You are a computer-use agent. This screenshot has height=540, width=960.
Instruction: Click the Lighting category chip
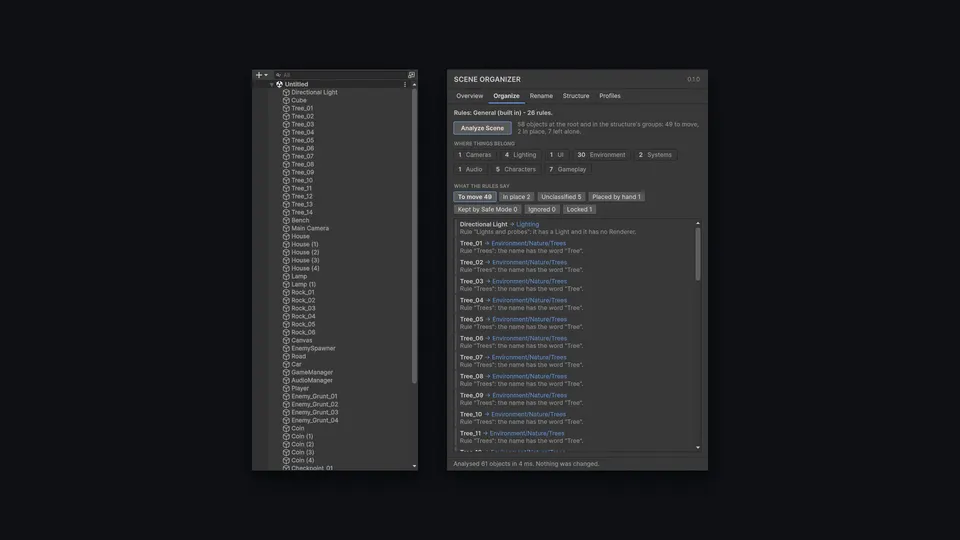pyautogui.click(x=520, y=155)
